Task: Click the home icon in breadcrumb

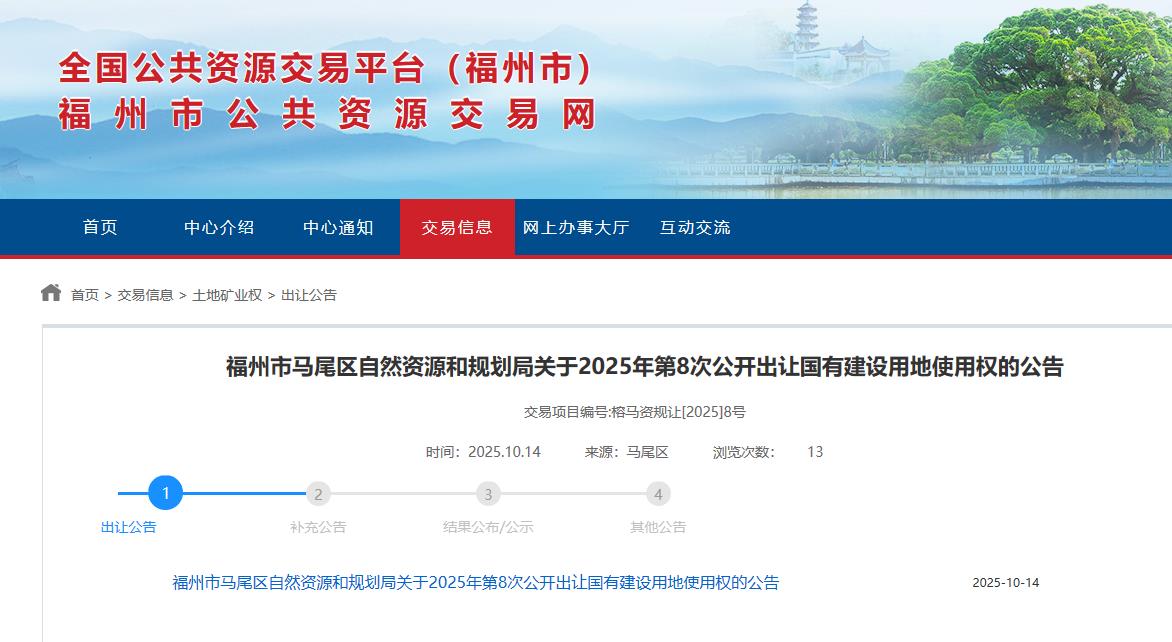Action: pyautogui.click(x=51, y=293)
